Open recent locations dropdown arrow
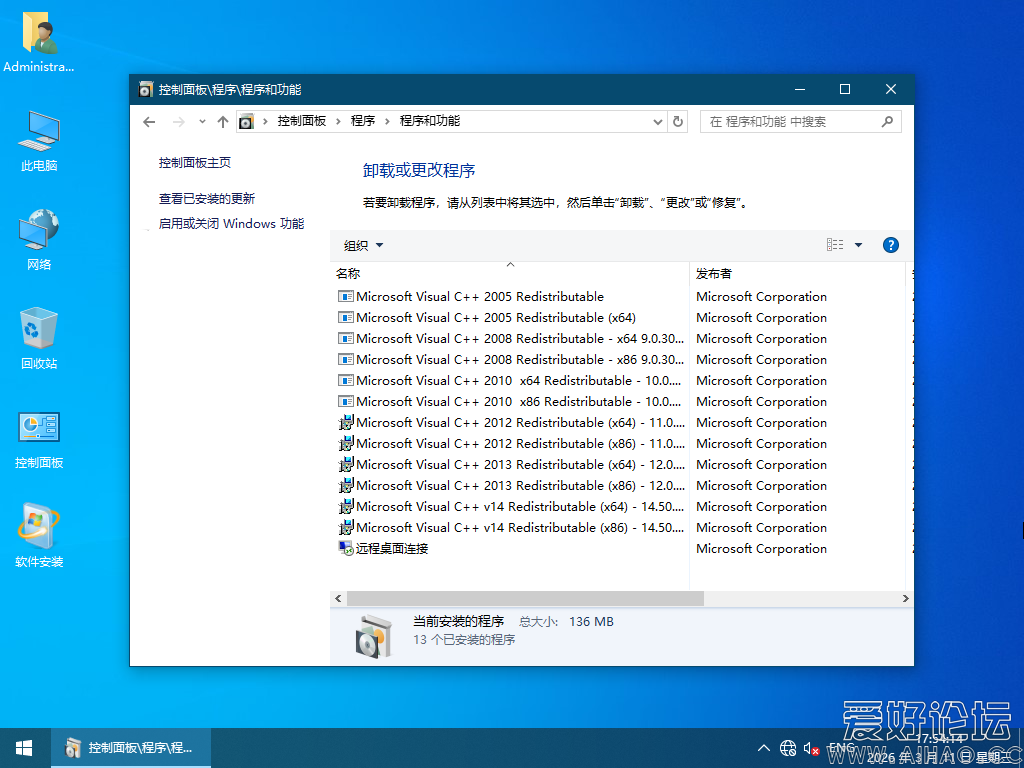 point(202,121)
